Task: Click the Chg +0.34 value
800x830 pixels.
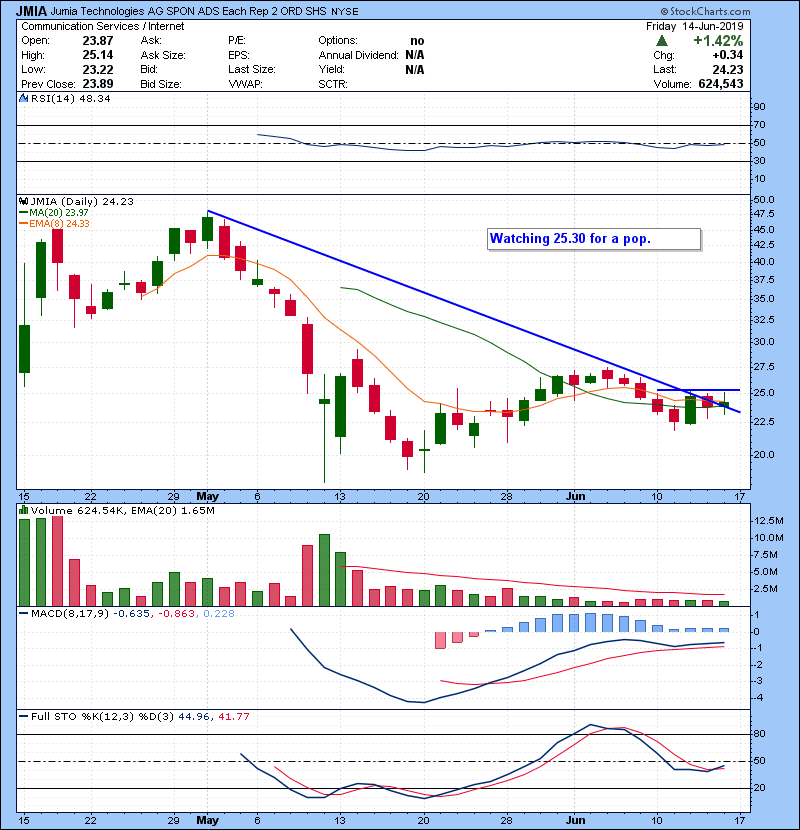Action: tap(727, 55)
